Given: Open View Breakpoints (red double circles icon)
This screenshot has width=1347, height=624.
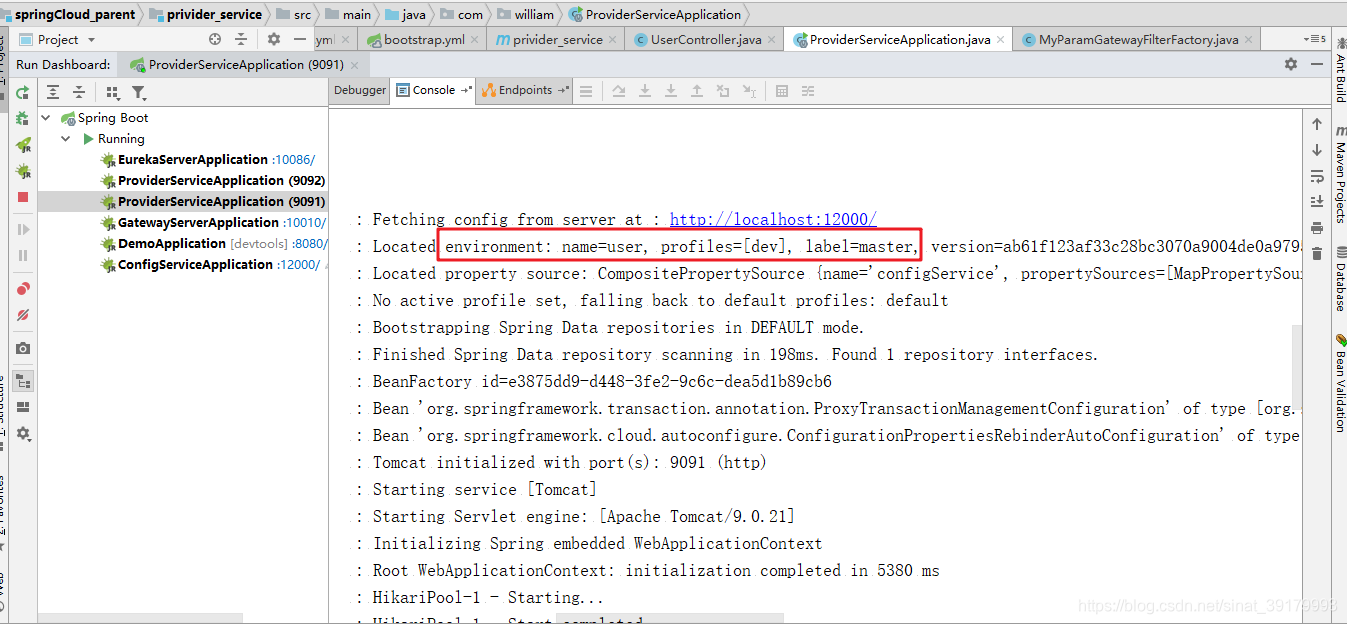Looking at the screenshot, I should [x=23, y=289].
